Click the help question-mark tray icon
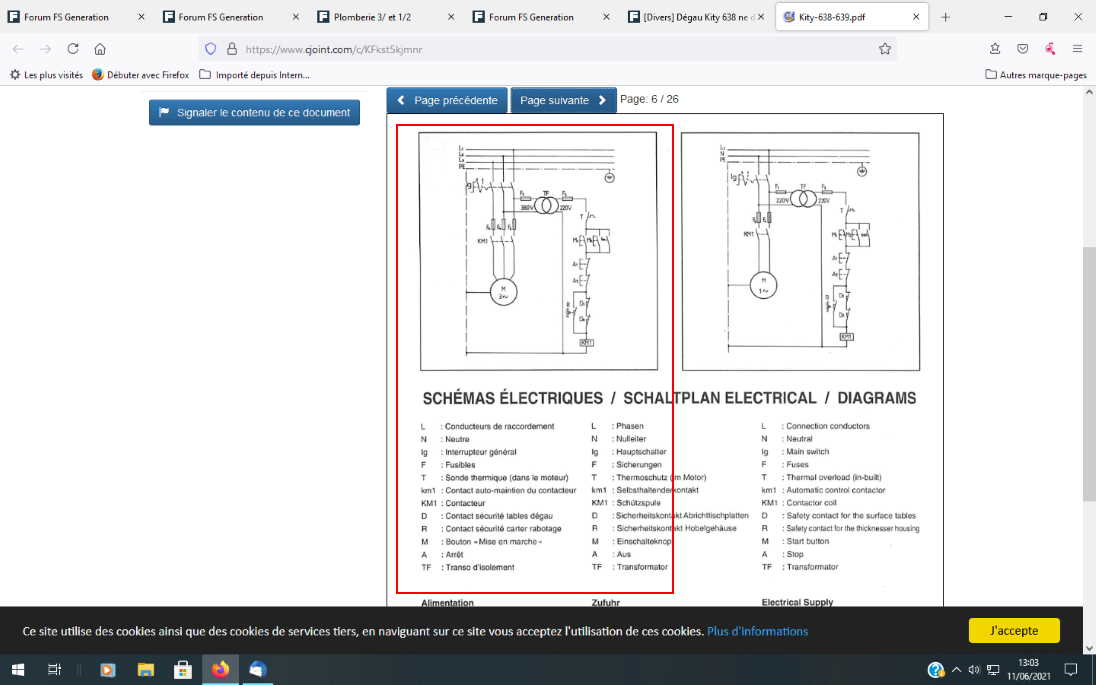Image resolution: width=1096 pixels, height=685 pixels. (936, 670)
